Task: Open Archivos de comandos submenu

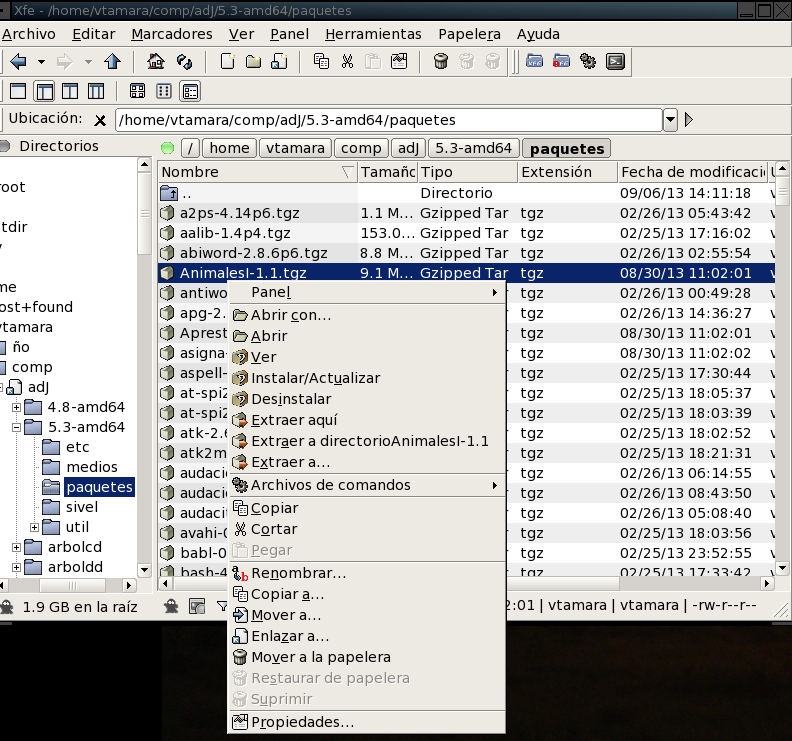Action: point(367,485)
